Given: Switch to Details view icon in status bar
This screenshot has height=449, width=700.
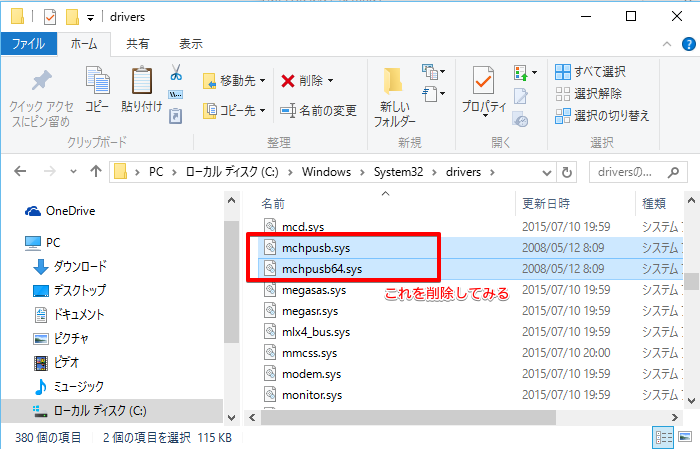Looking at the screenshot, I should [x=664, y=437].
